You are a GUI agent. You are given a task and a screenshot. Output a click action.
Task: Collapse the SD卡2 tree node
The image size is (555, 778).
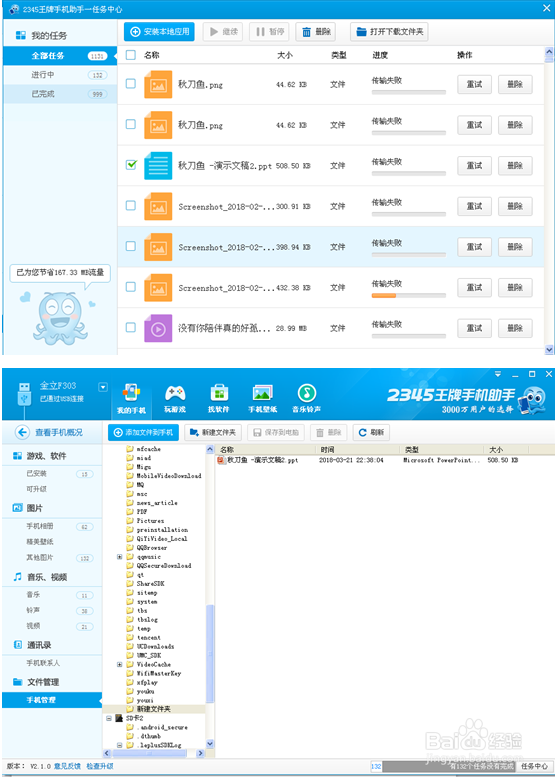pos(109,718)
